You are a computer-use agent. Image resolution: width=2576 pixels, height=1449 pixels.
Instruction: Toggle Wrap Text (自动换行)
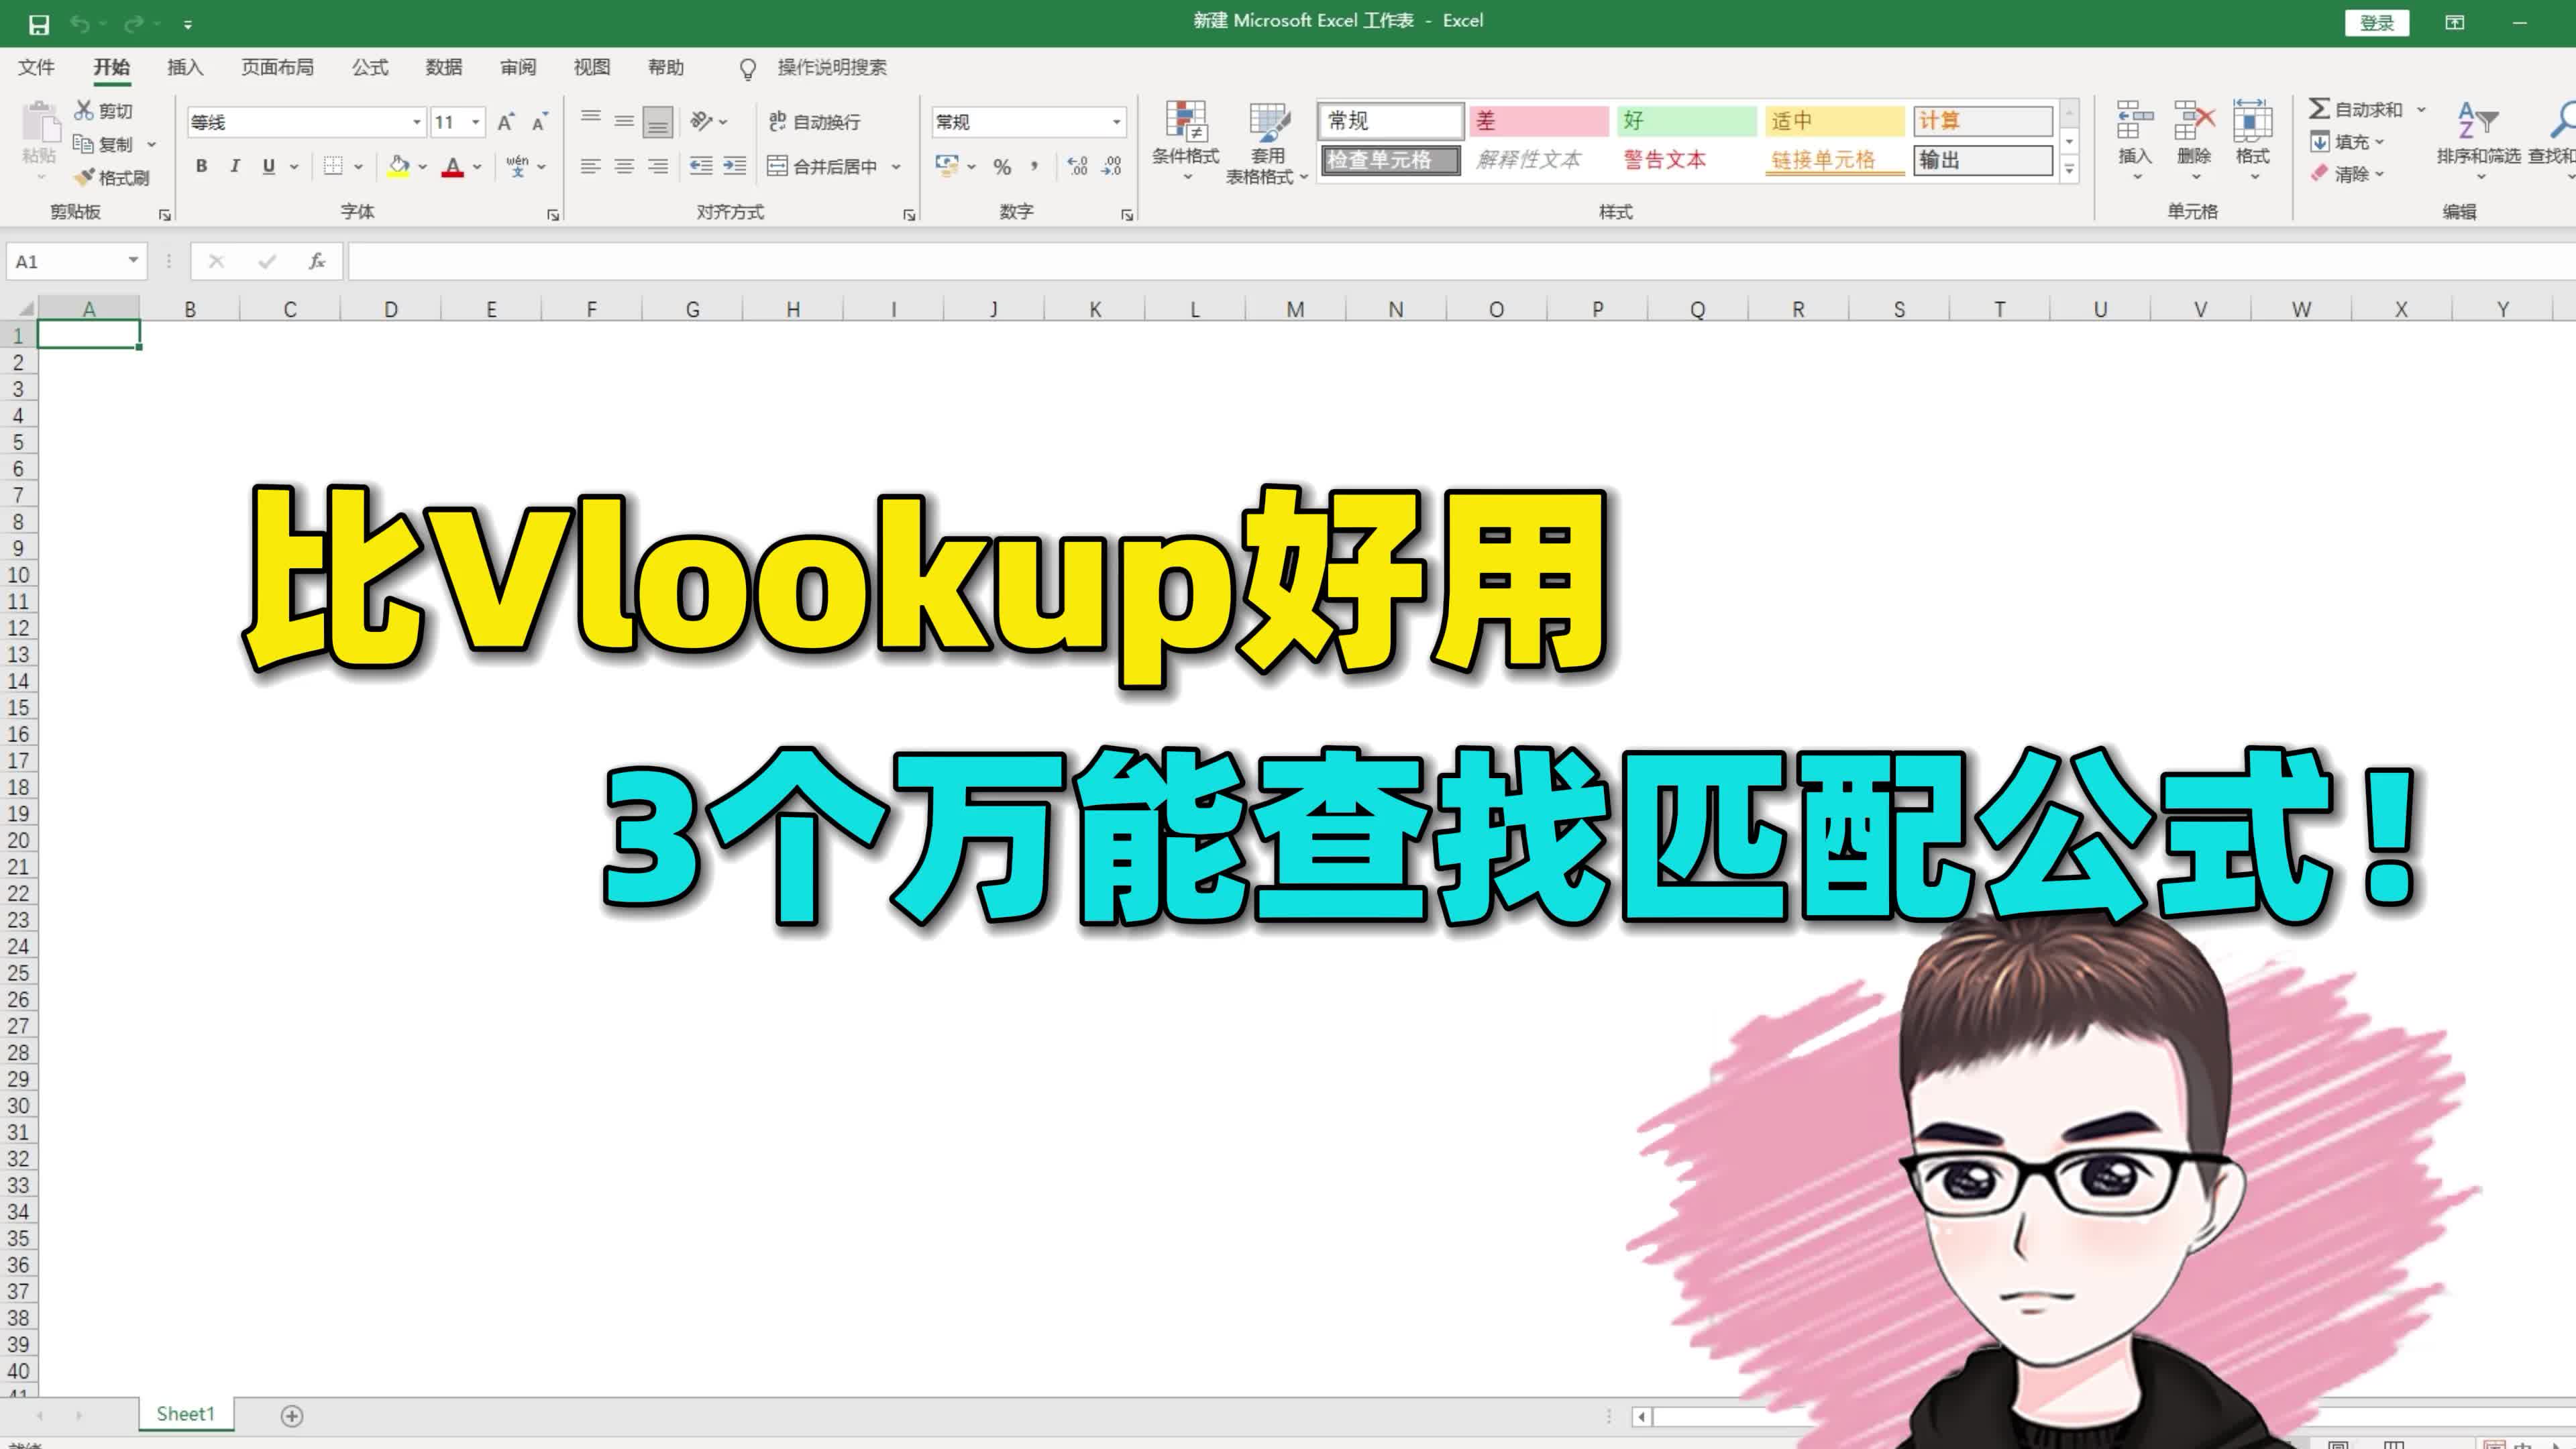point(814,122)
